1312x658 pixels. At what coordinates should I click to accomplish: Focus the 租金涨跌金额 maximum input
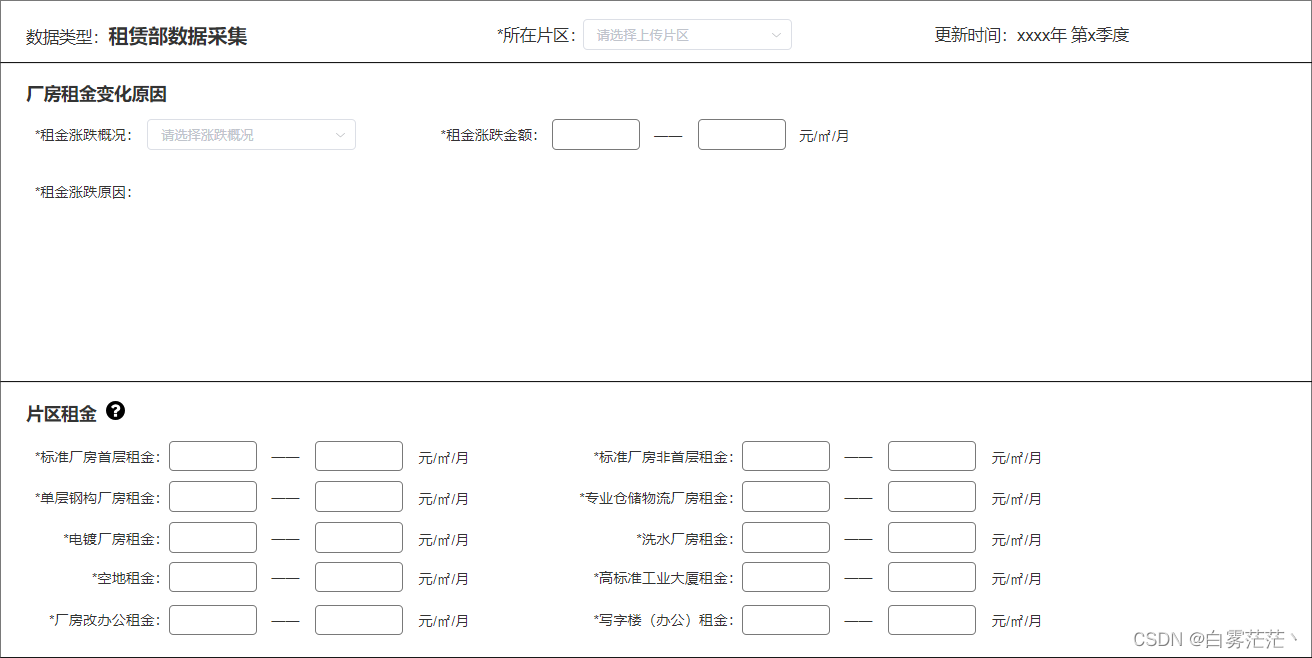(x=742, y=135)
